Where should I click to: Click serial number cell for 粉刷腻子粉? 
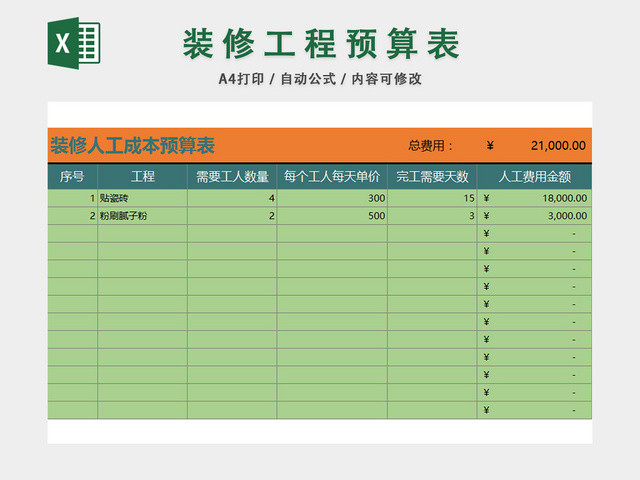coord(72,216)
